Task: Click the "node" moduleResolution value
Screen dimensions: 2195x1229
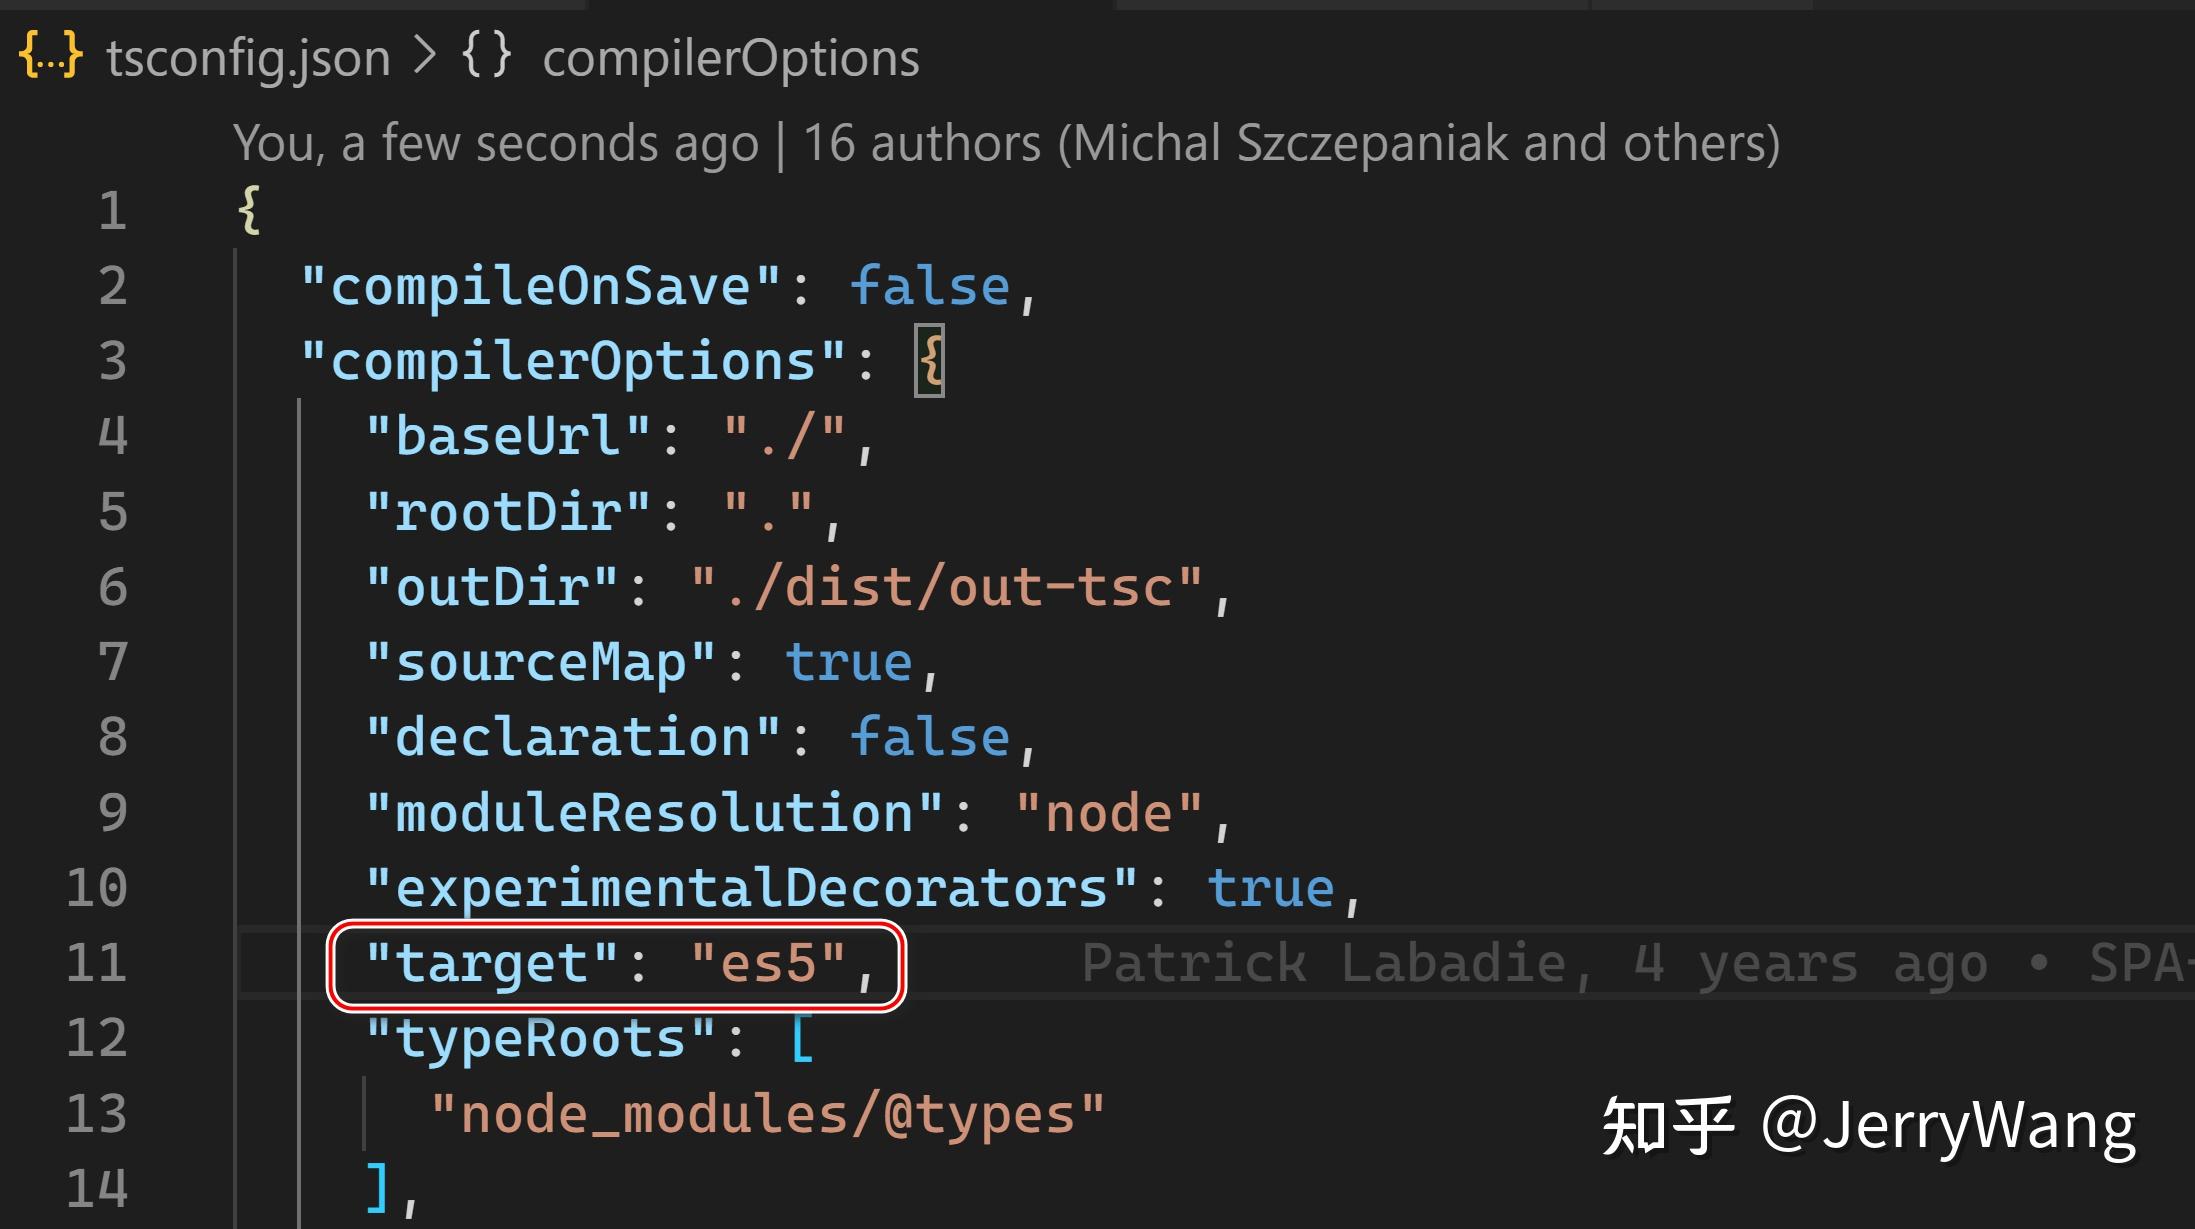Action: (1108, 813)
